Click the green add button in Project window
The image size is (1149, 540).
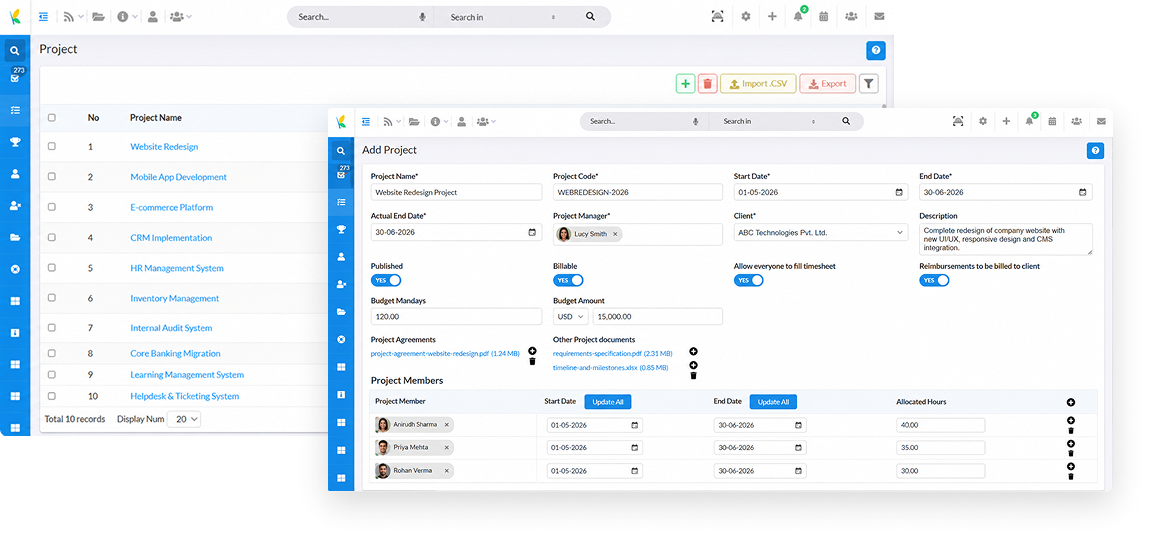685,84
